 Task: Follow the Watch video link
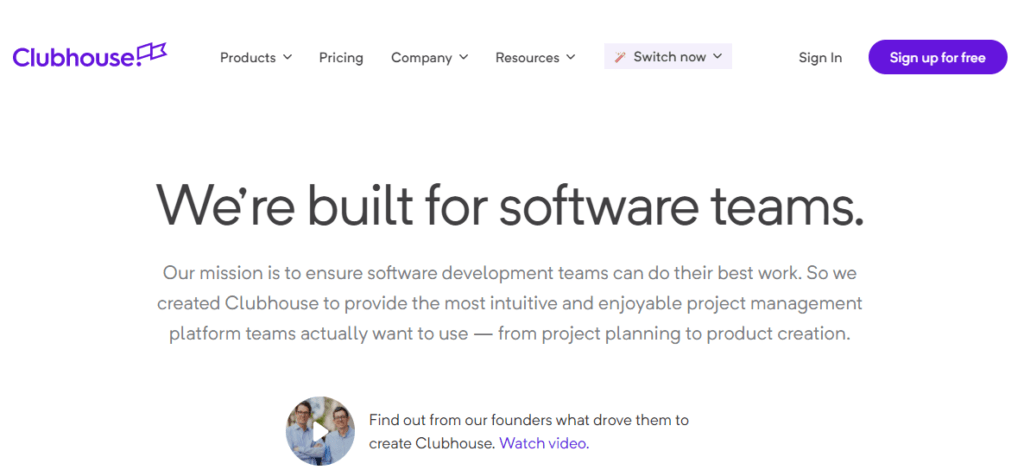click(x=544, y=443)
